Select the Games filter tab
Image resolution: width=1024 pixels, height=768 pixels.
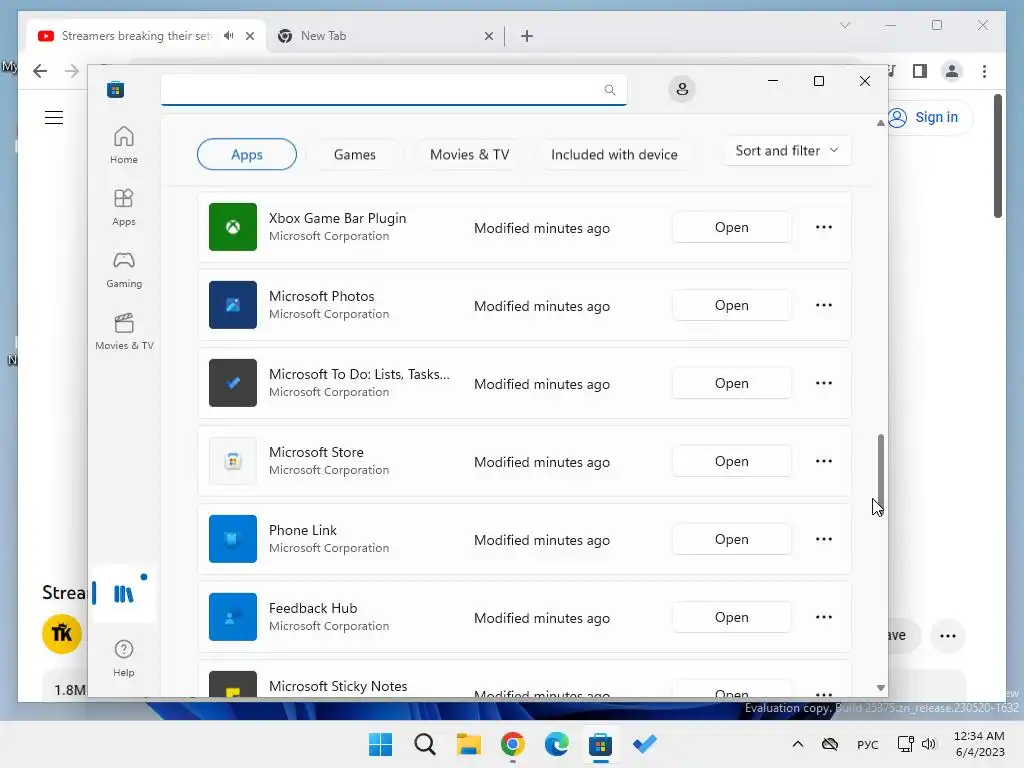[355, 155]
